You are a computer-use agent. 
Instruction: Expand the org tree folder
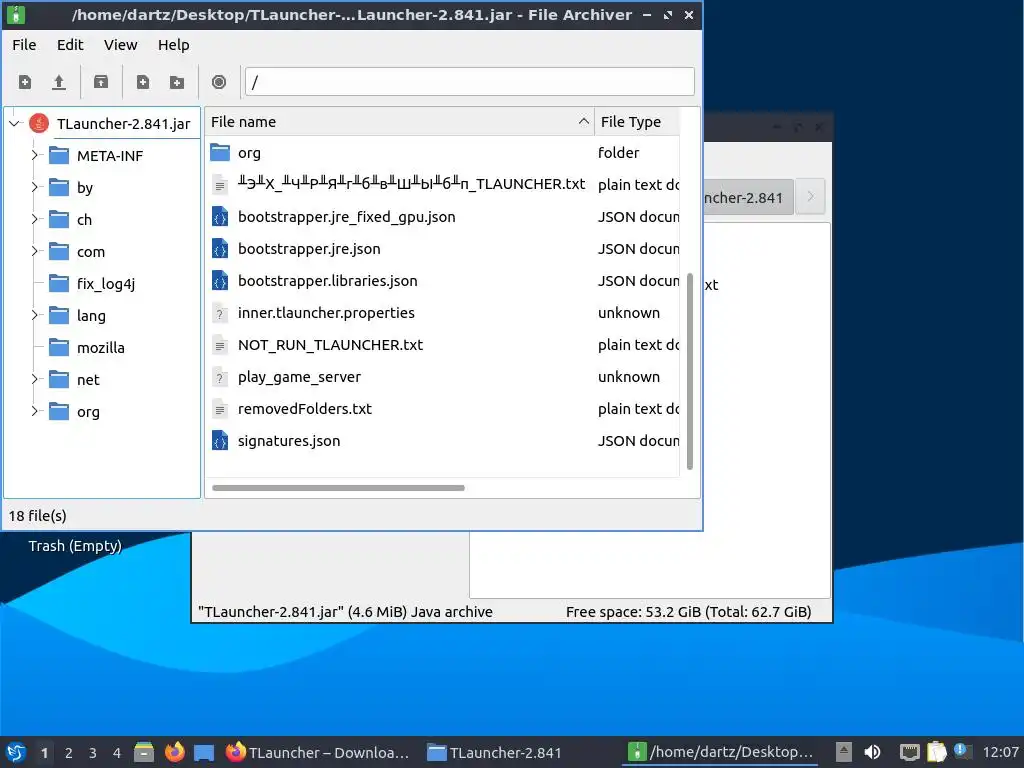coord(35,411)
